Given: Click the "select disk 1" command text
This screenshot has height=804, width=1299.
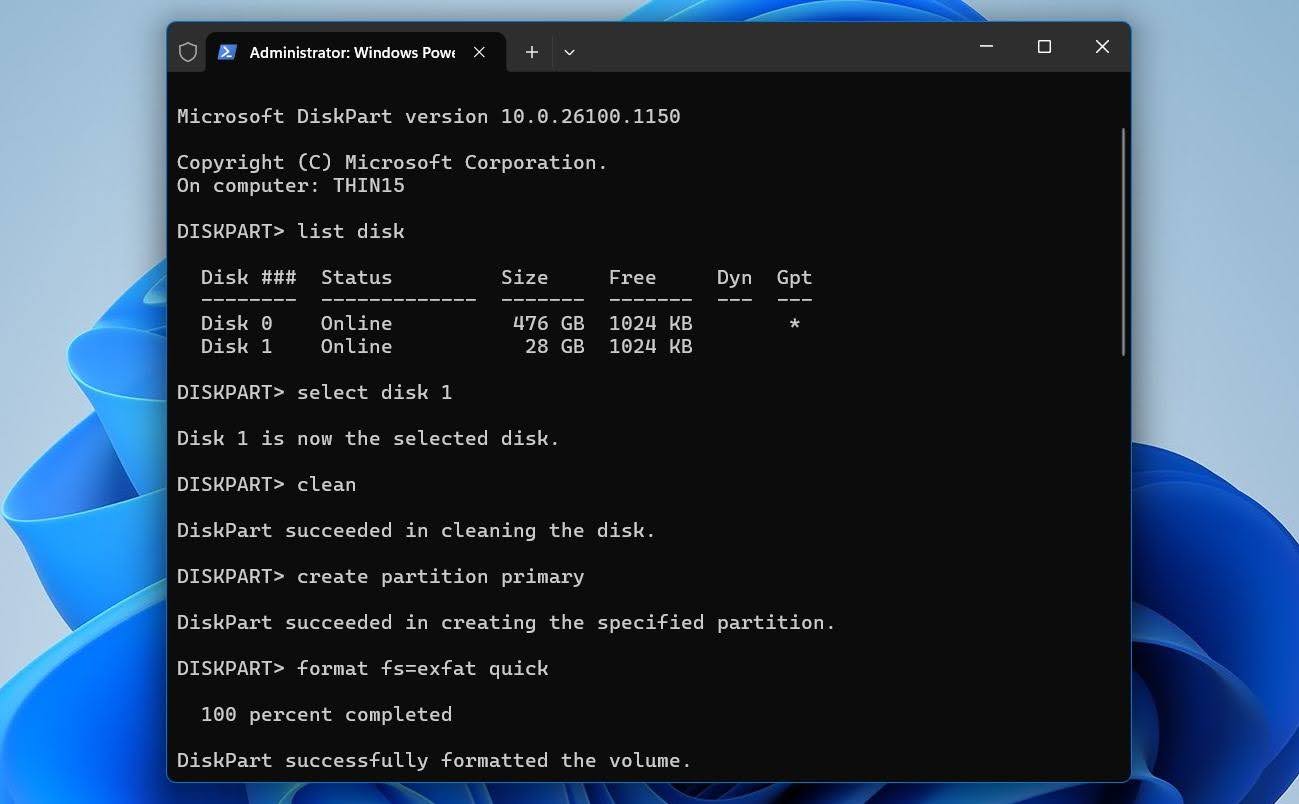Looking at the screenshot, I should (x=375, y=392).
